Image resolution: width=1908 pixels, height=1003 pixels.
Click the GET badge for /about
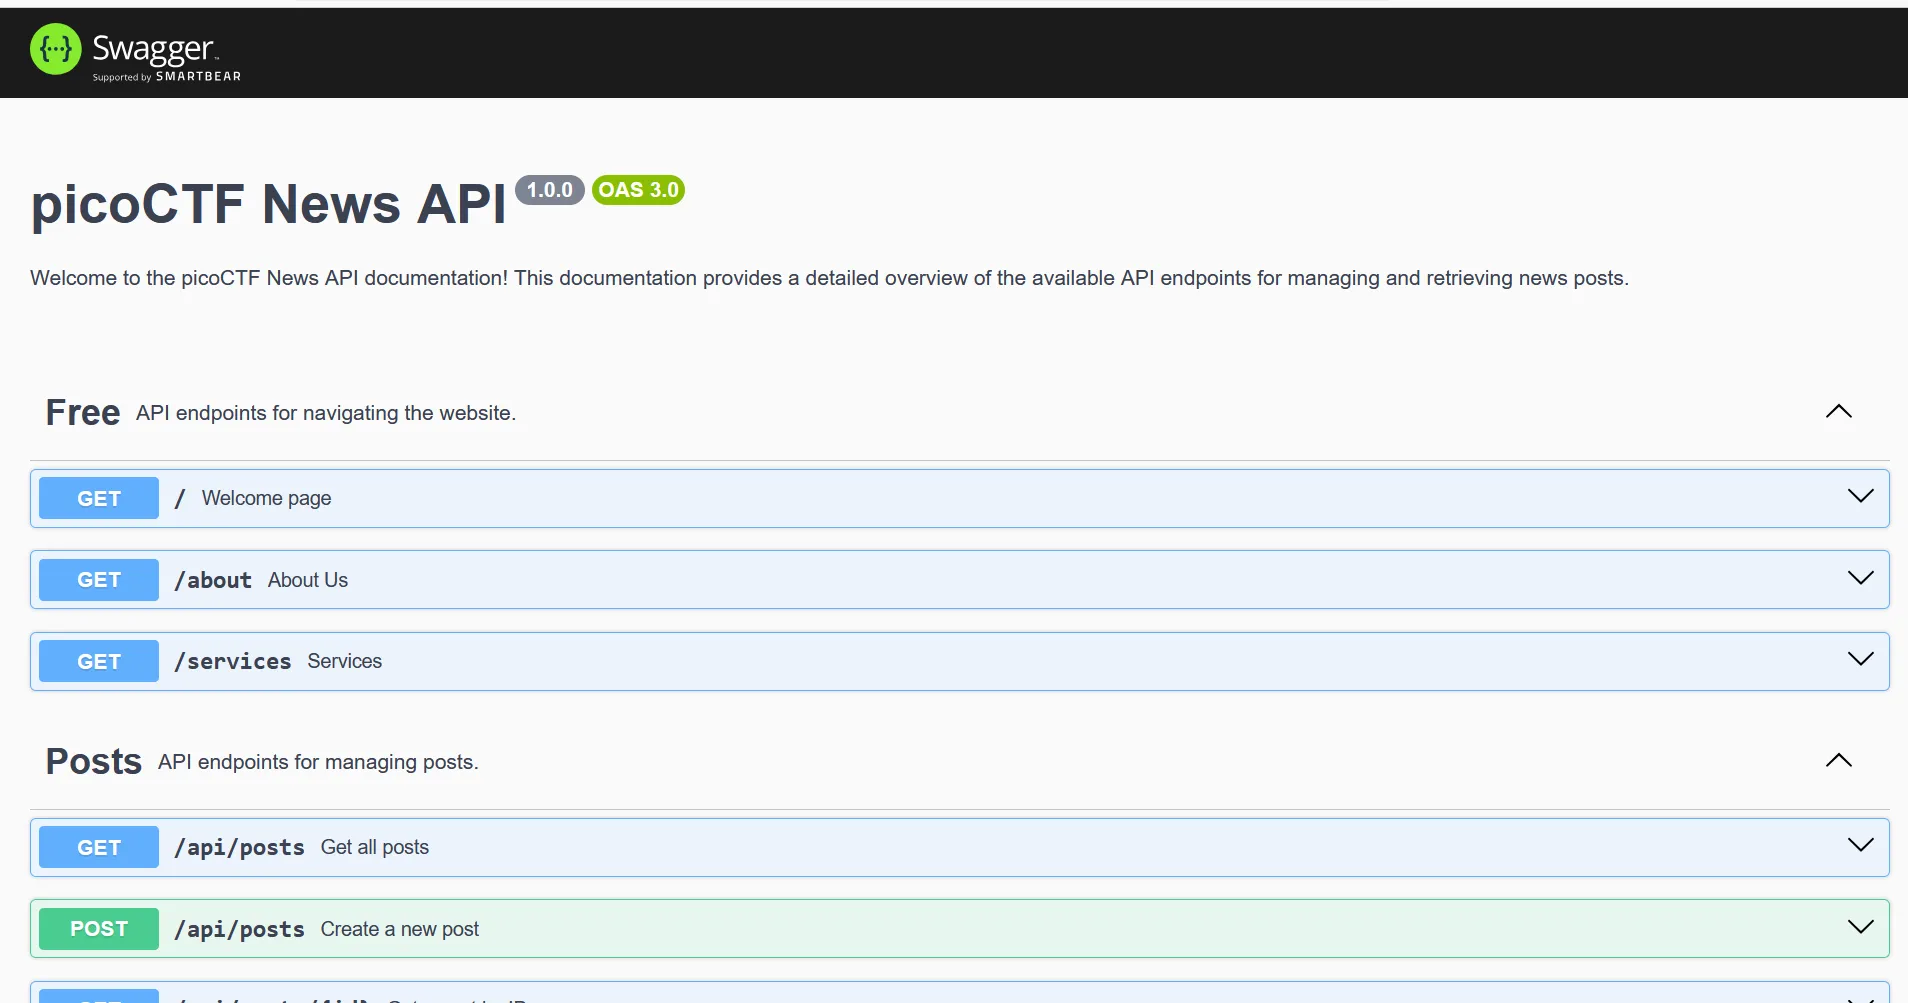[99, 580]
